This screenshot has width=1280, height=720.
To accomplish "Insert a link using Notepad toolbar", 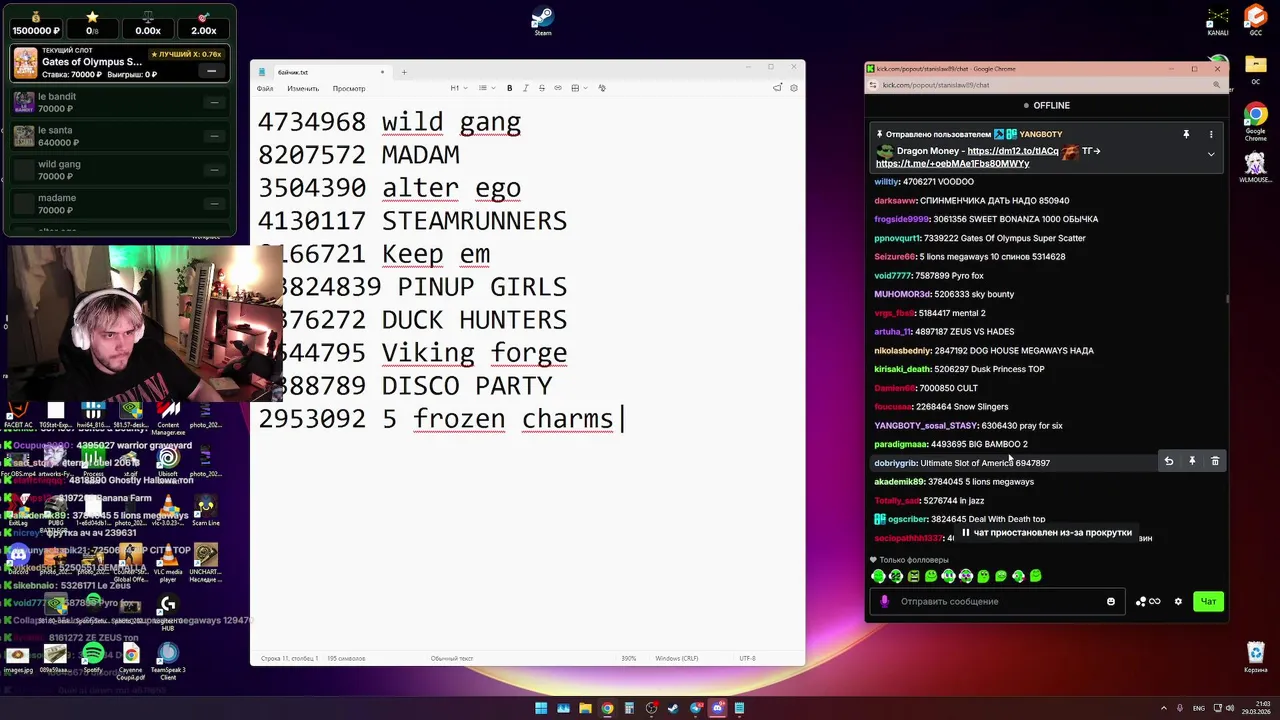I will (x=558, y=88).
